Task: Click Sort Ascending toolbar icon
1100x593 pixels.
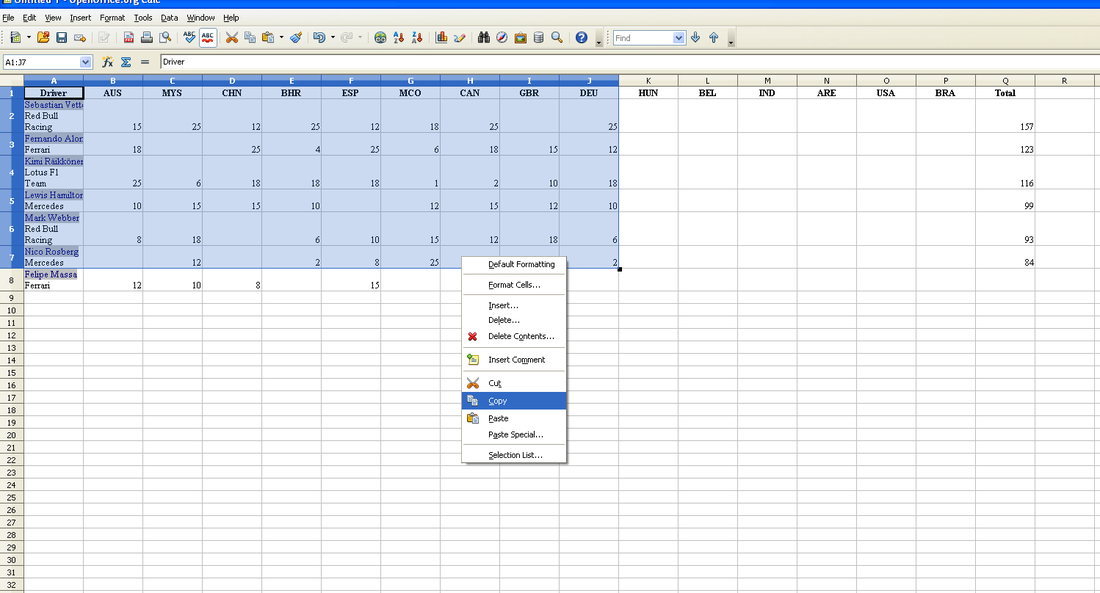Action: click(399, 38)
